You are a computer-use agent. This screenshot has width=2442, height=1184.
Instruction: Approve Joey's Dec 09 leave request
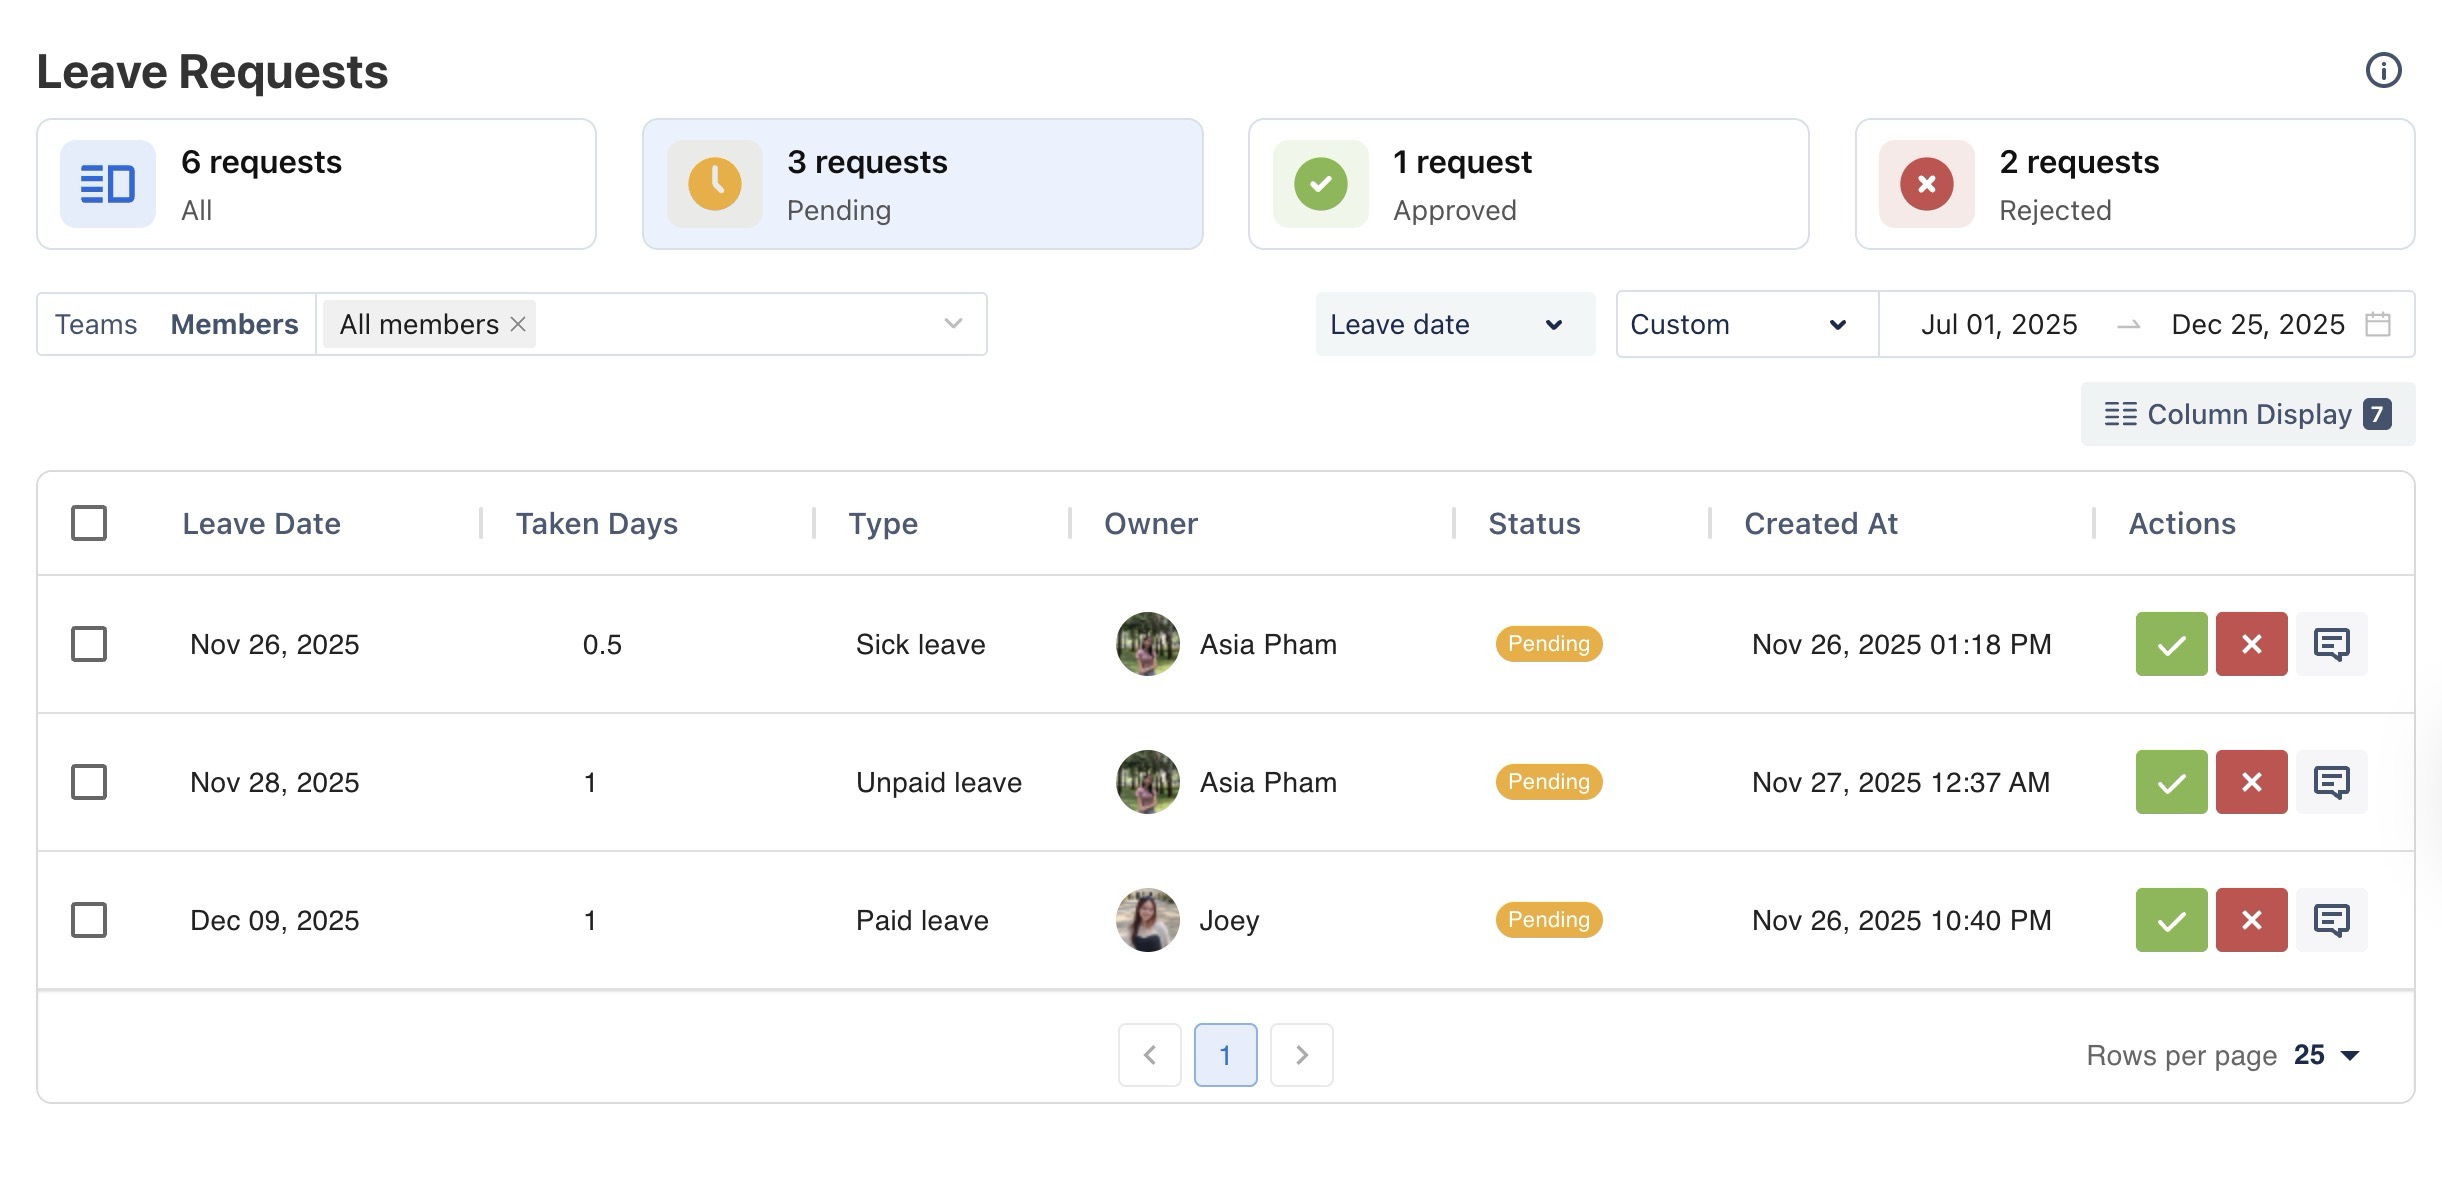(2171, 920)
